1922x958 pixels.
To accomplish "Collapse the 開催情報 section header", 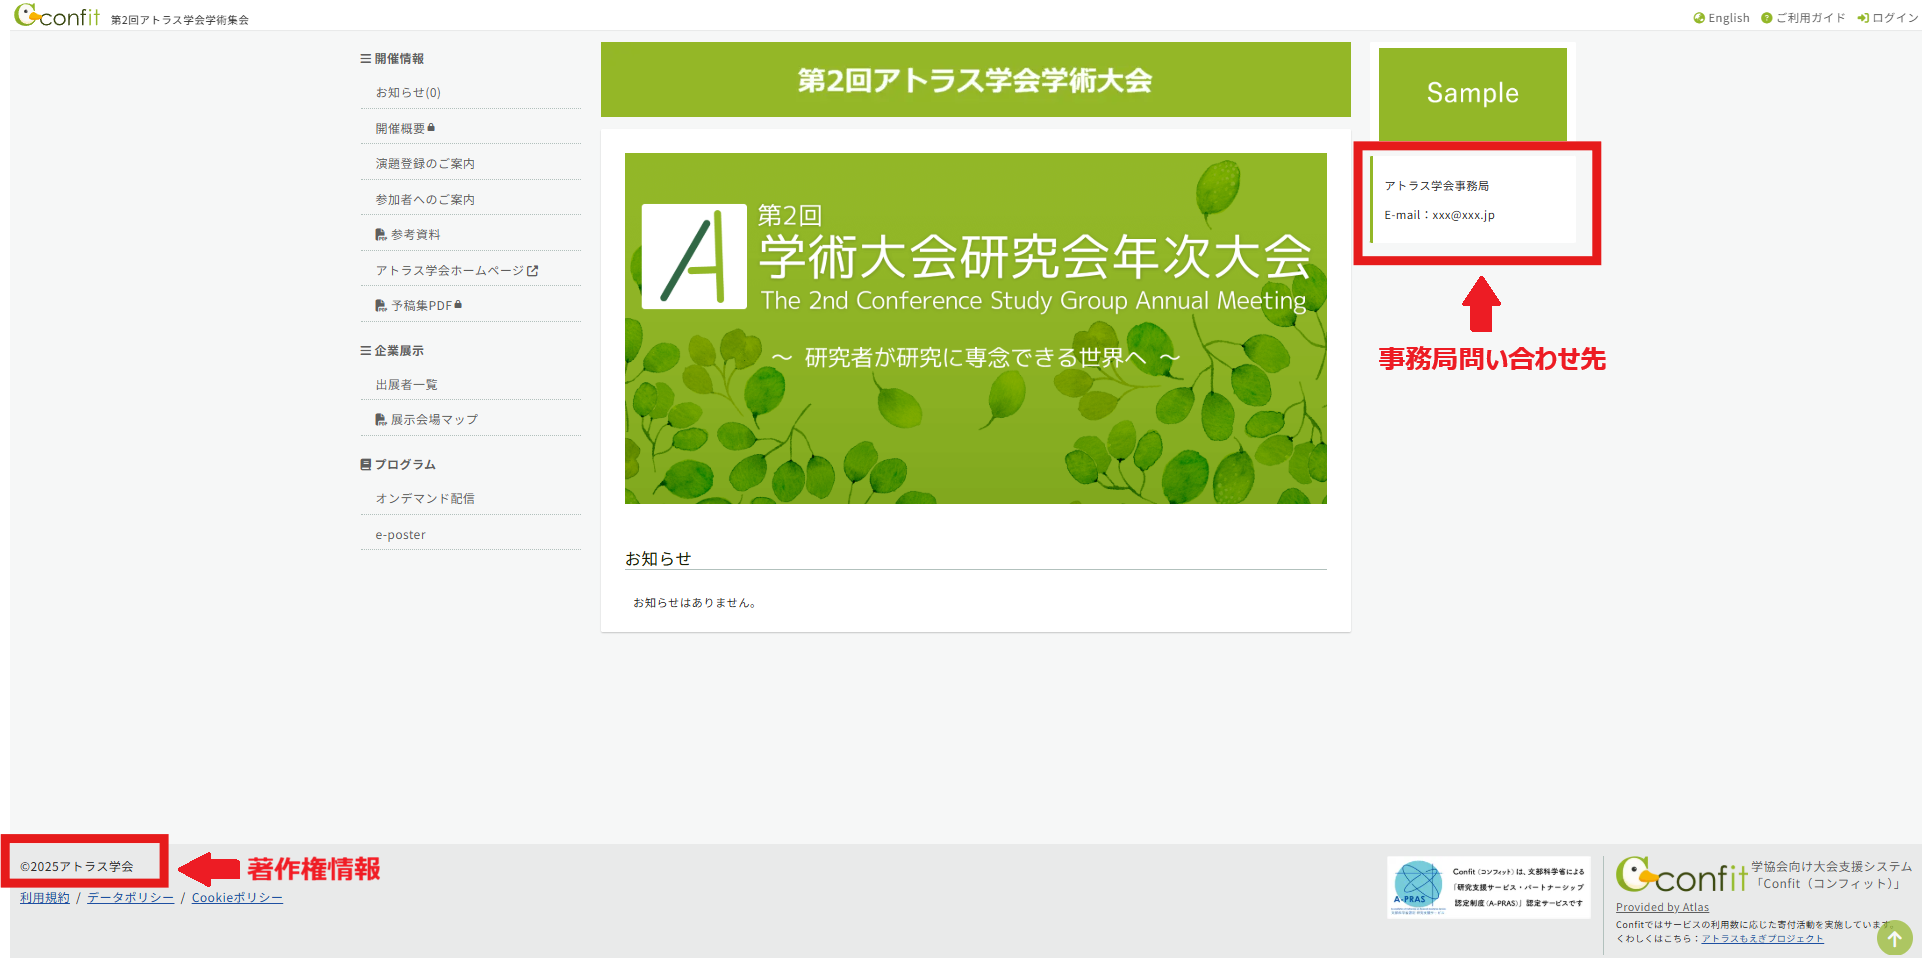I will 392,59.
